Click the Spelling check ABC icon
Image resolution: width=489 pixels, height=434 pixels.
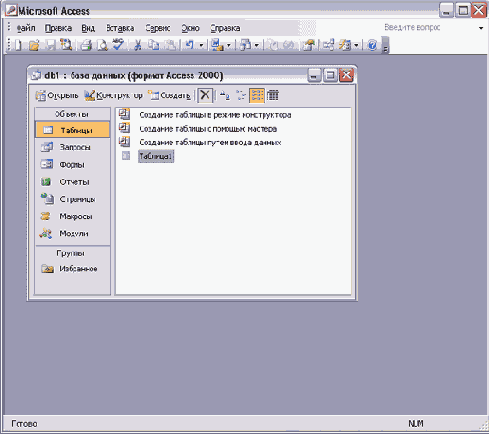pos(118,44)
